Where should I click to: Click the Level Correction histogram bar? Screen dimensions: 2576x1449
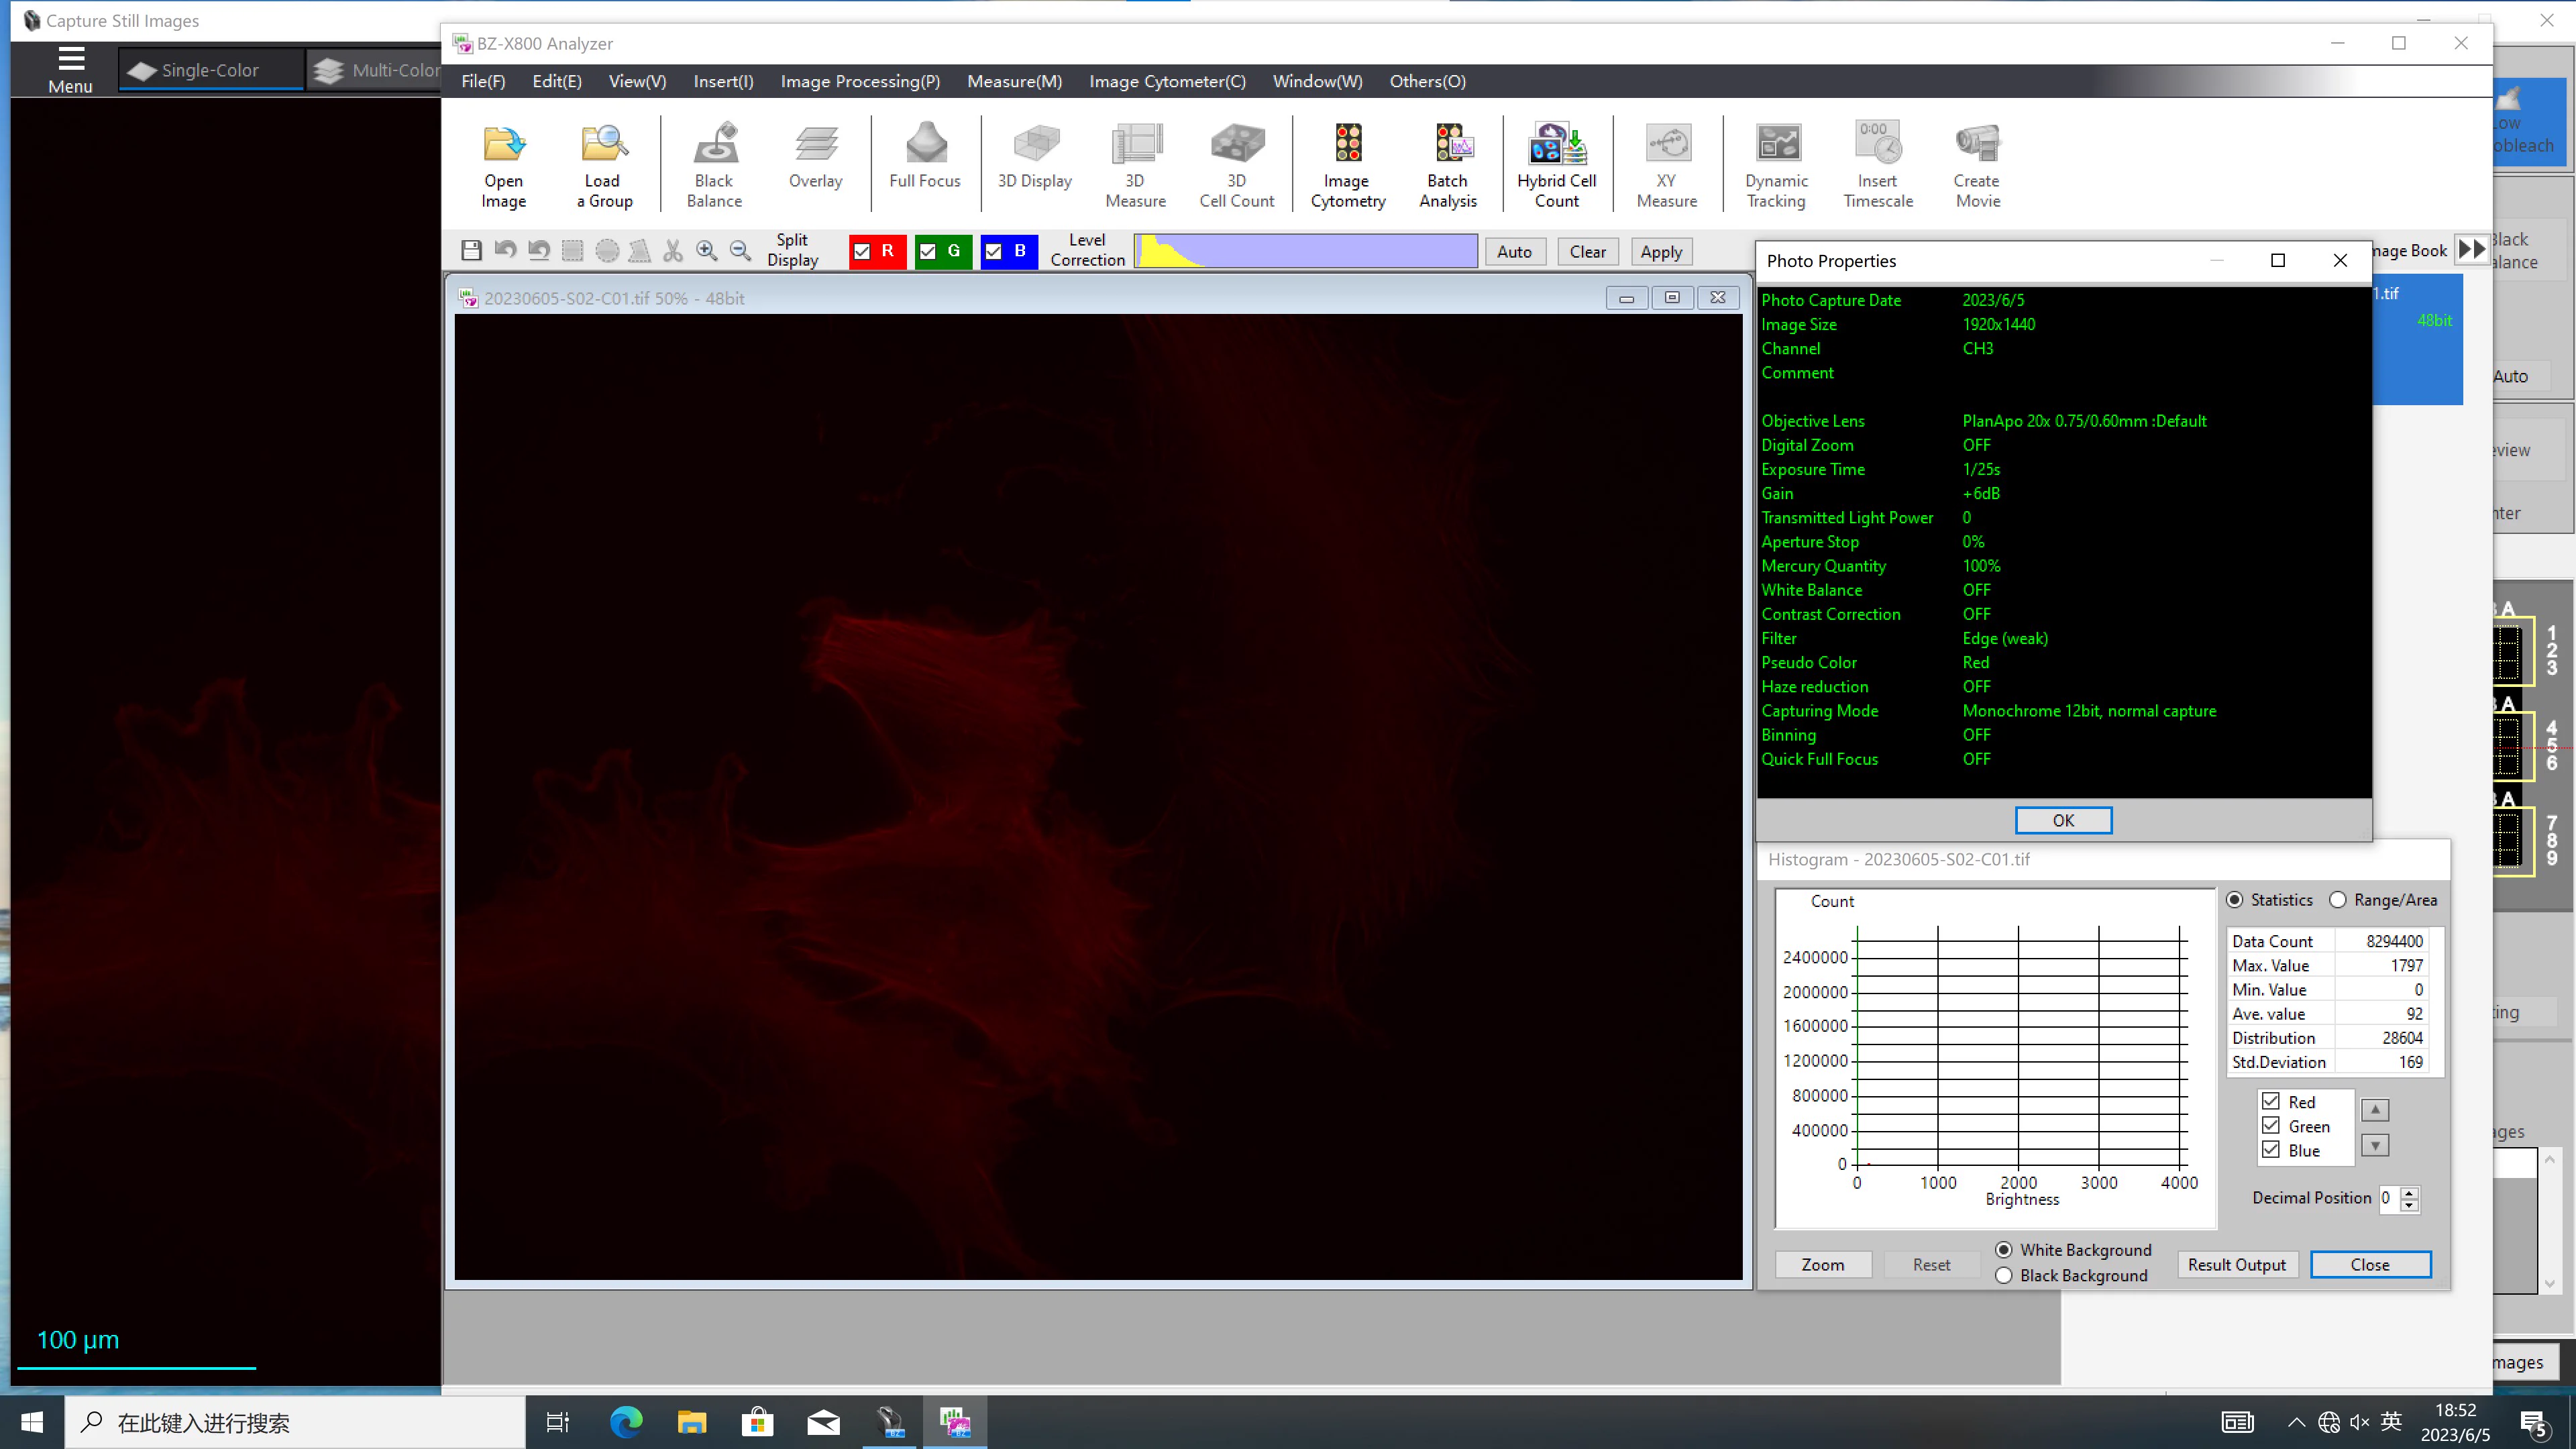tap(1305, 251)
